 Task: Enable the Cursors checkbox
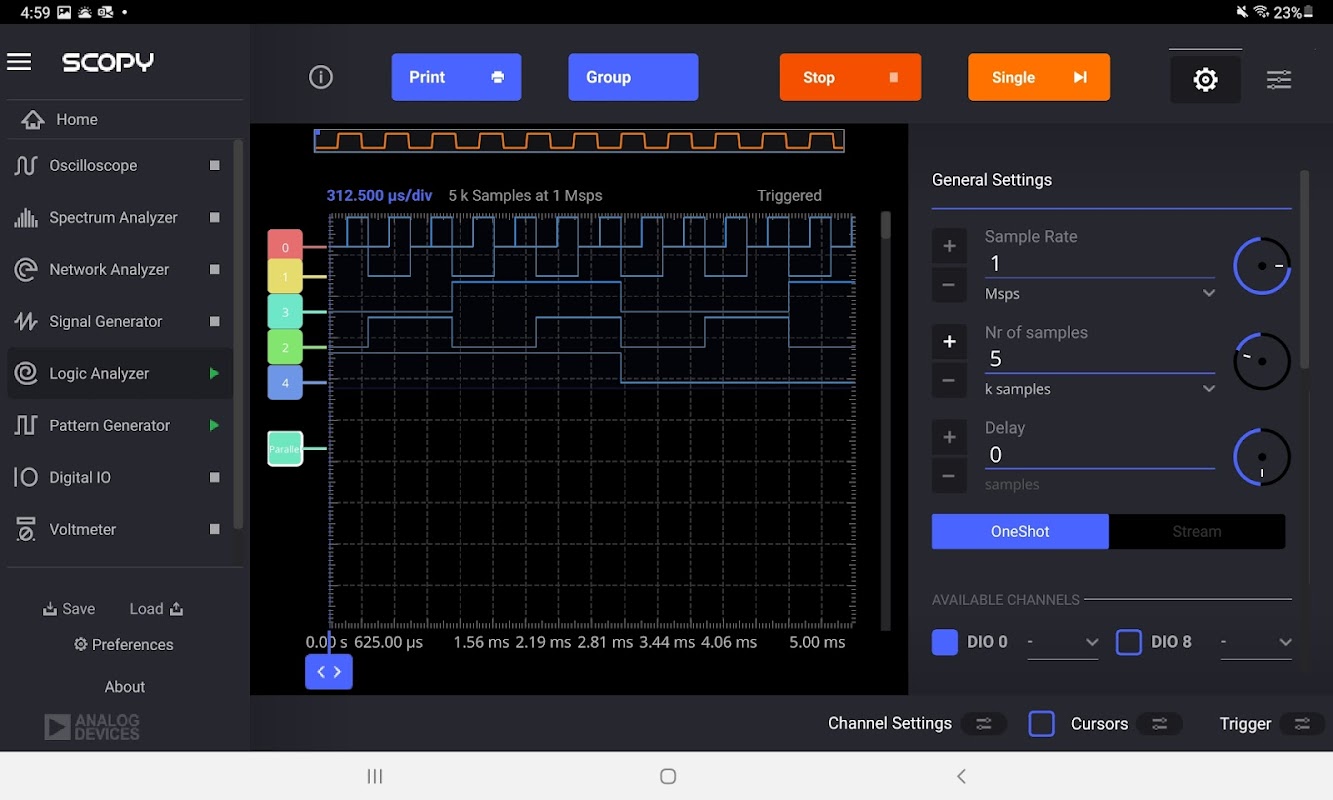pyautogui.click(x=1042, y=724)
